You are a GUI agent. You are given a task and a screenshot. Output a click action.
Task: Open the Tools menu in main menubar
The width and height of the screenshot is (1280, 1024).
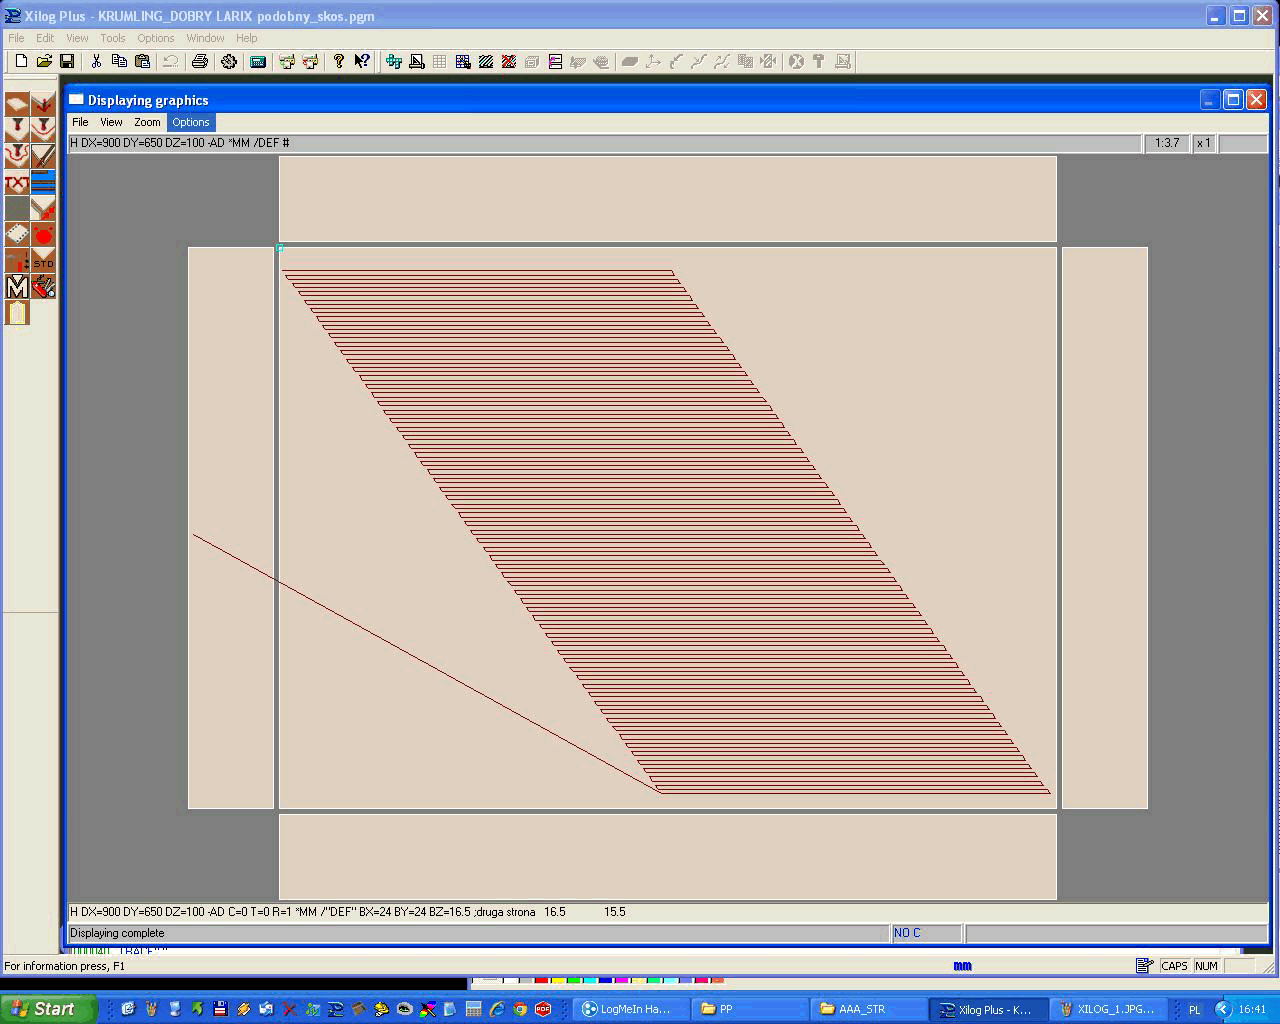pyautogui.click(x=112, y=38)
